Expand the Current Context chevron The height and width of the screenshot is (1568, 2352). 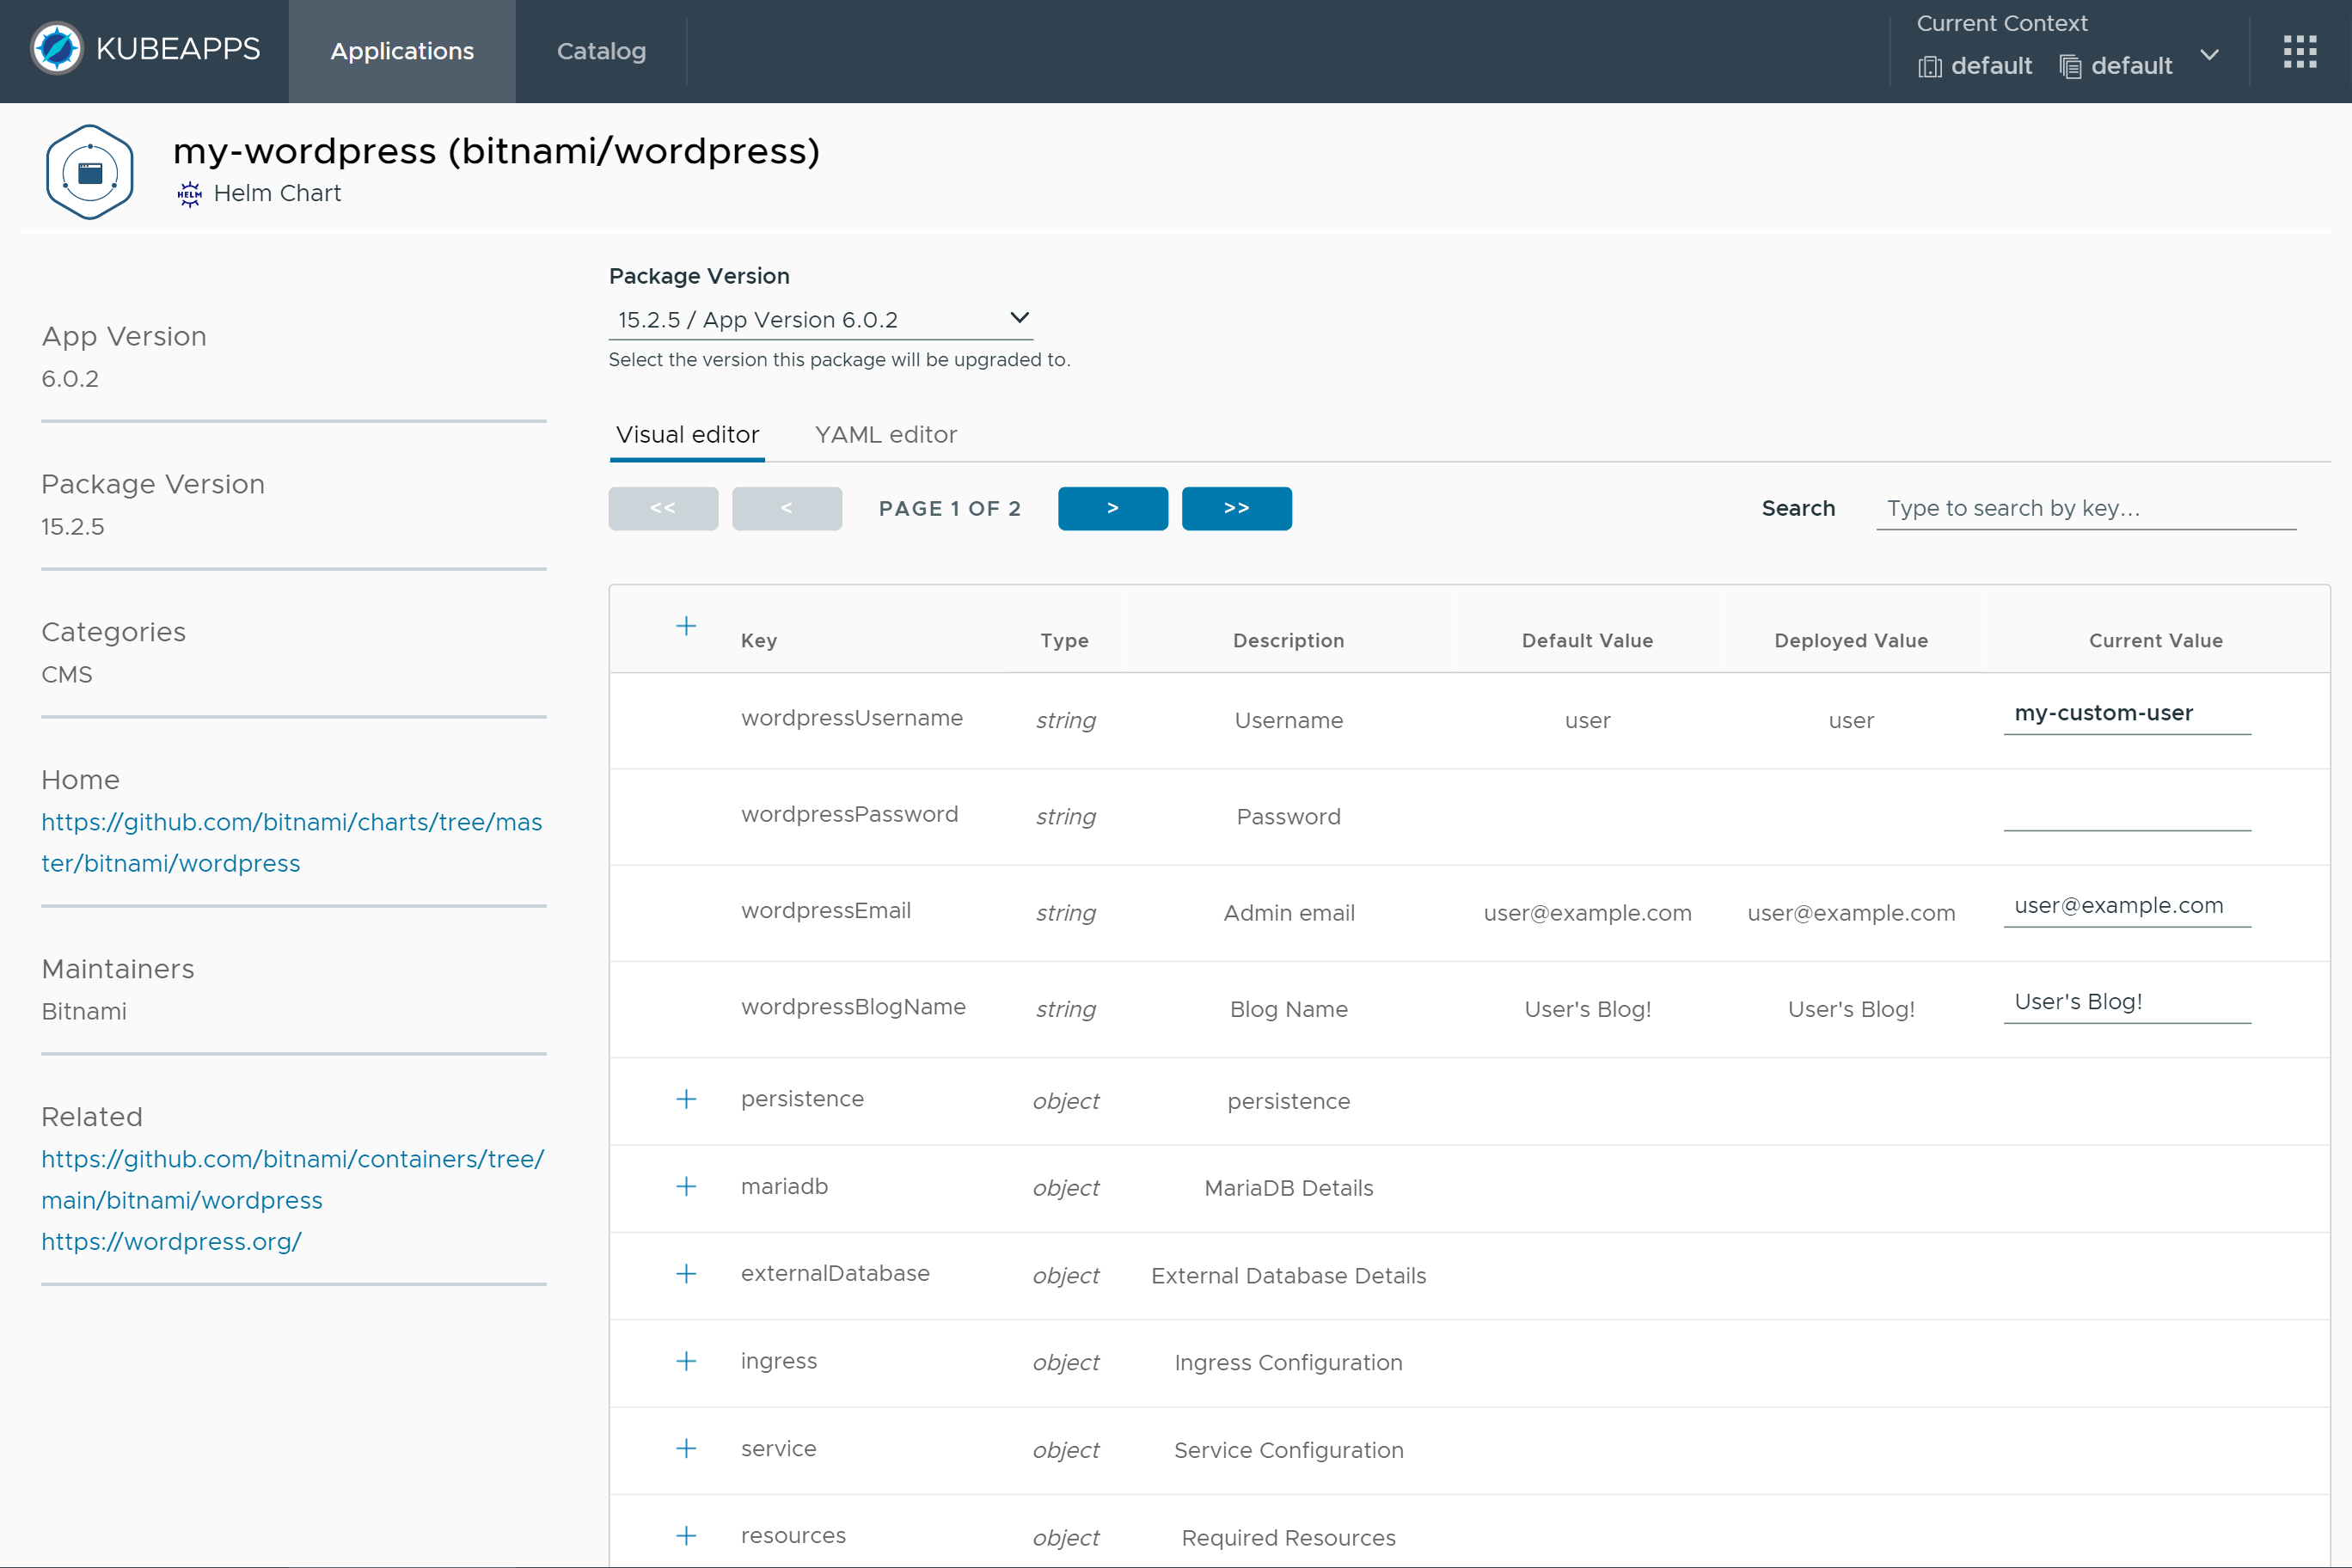point(2209,55)
